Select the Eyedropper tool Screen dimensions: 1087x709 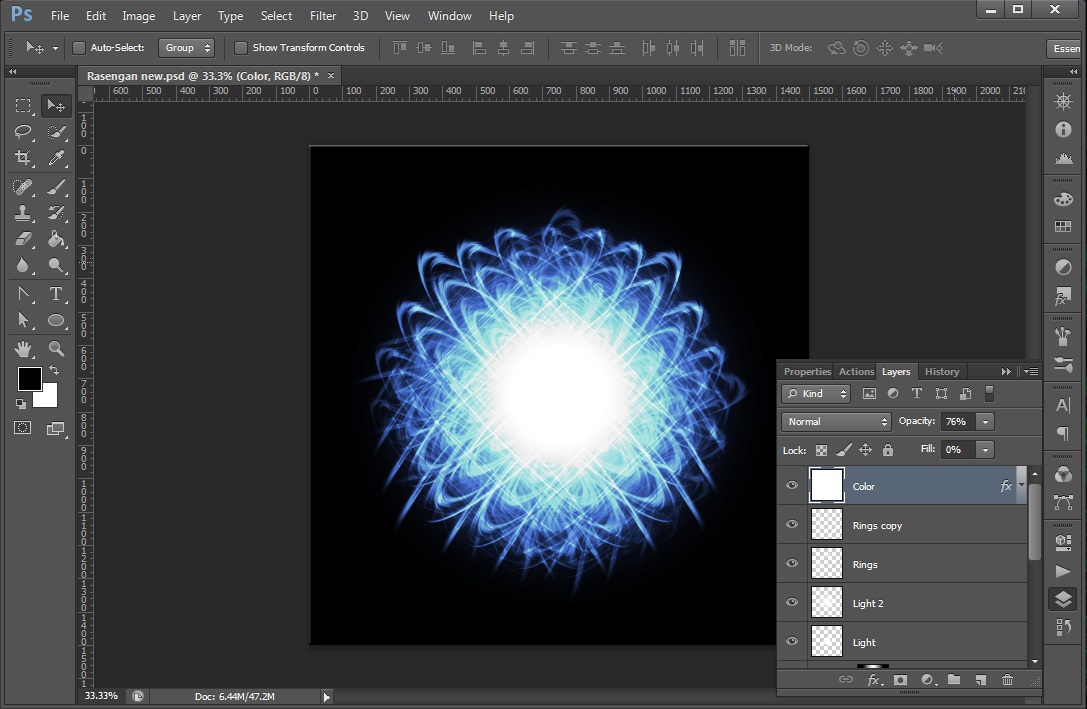coord(56,158)
